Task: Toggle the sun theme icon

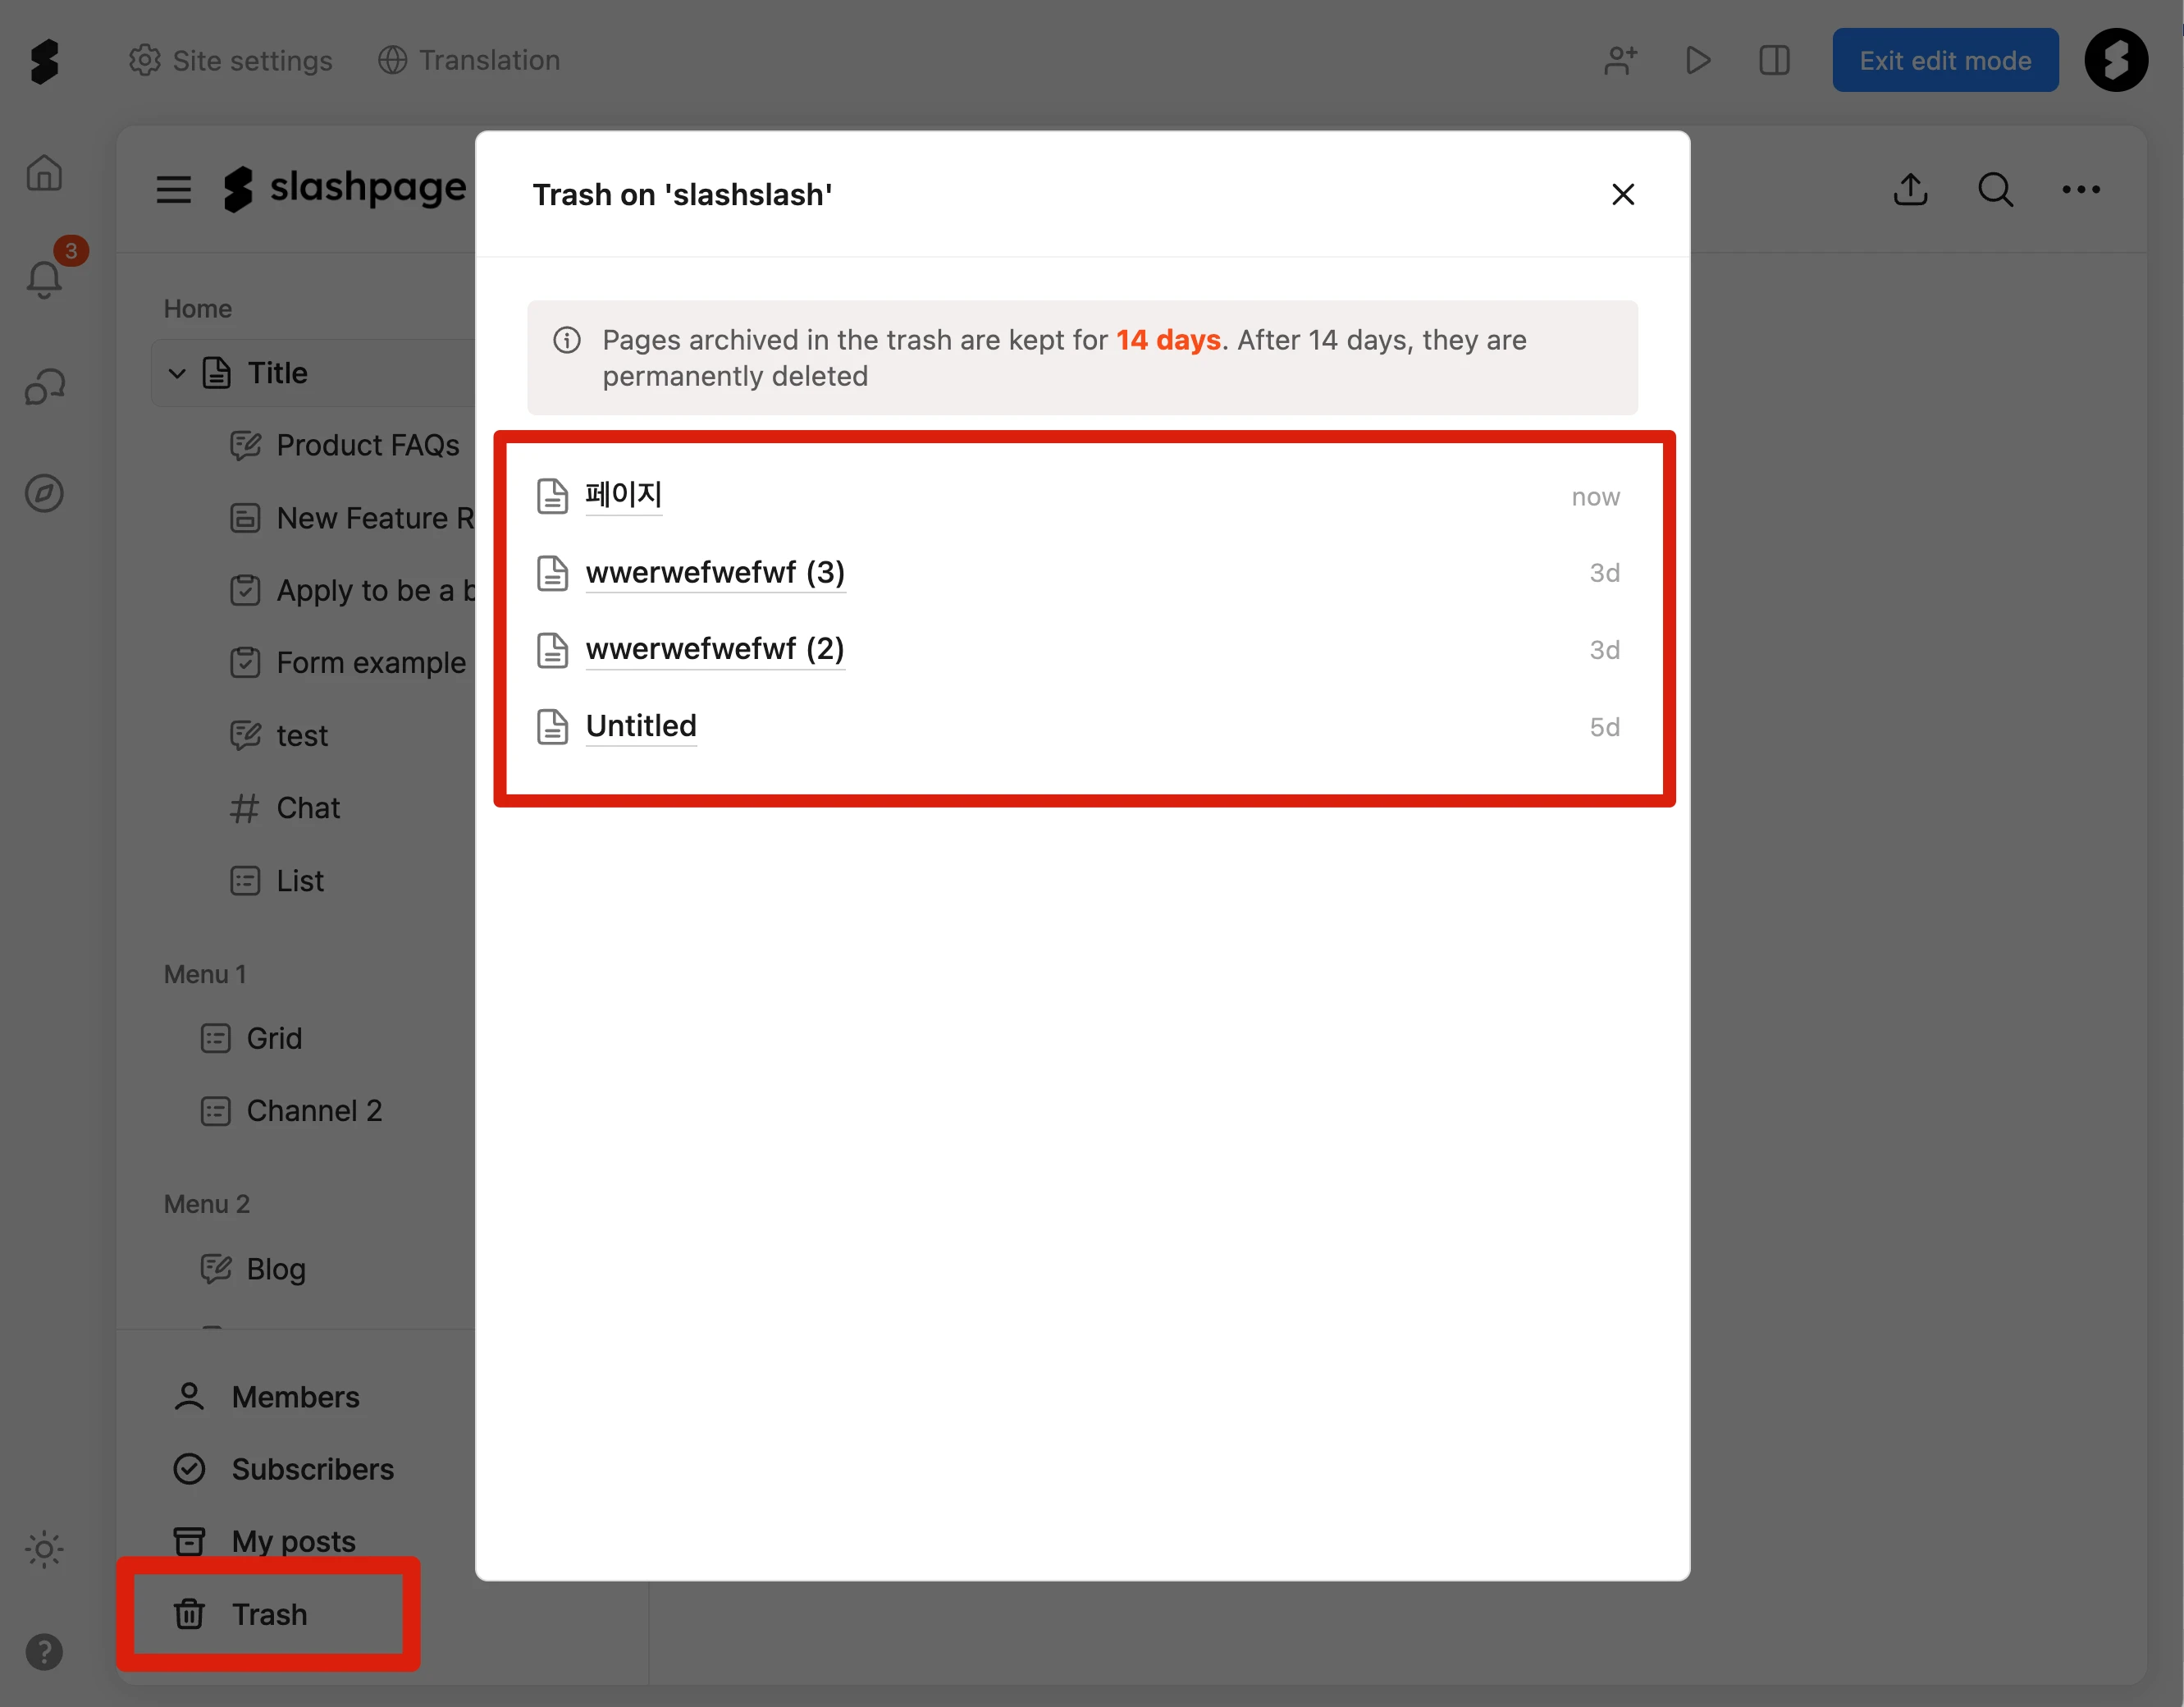Action: (44, 1549)
